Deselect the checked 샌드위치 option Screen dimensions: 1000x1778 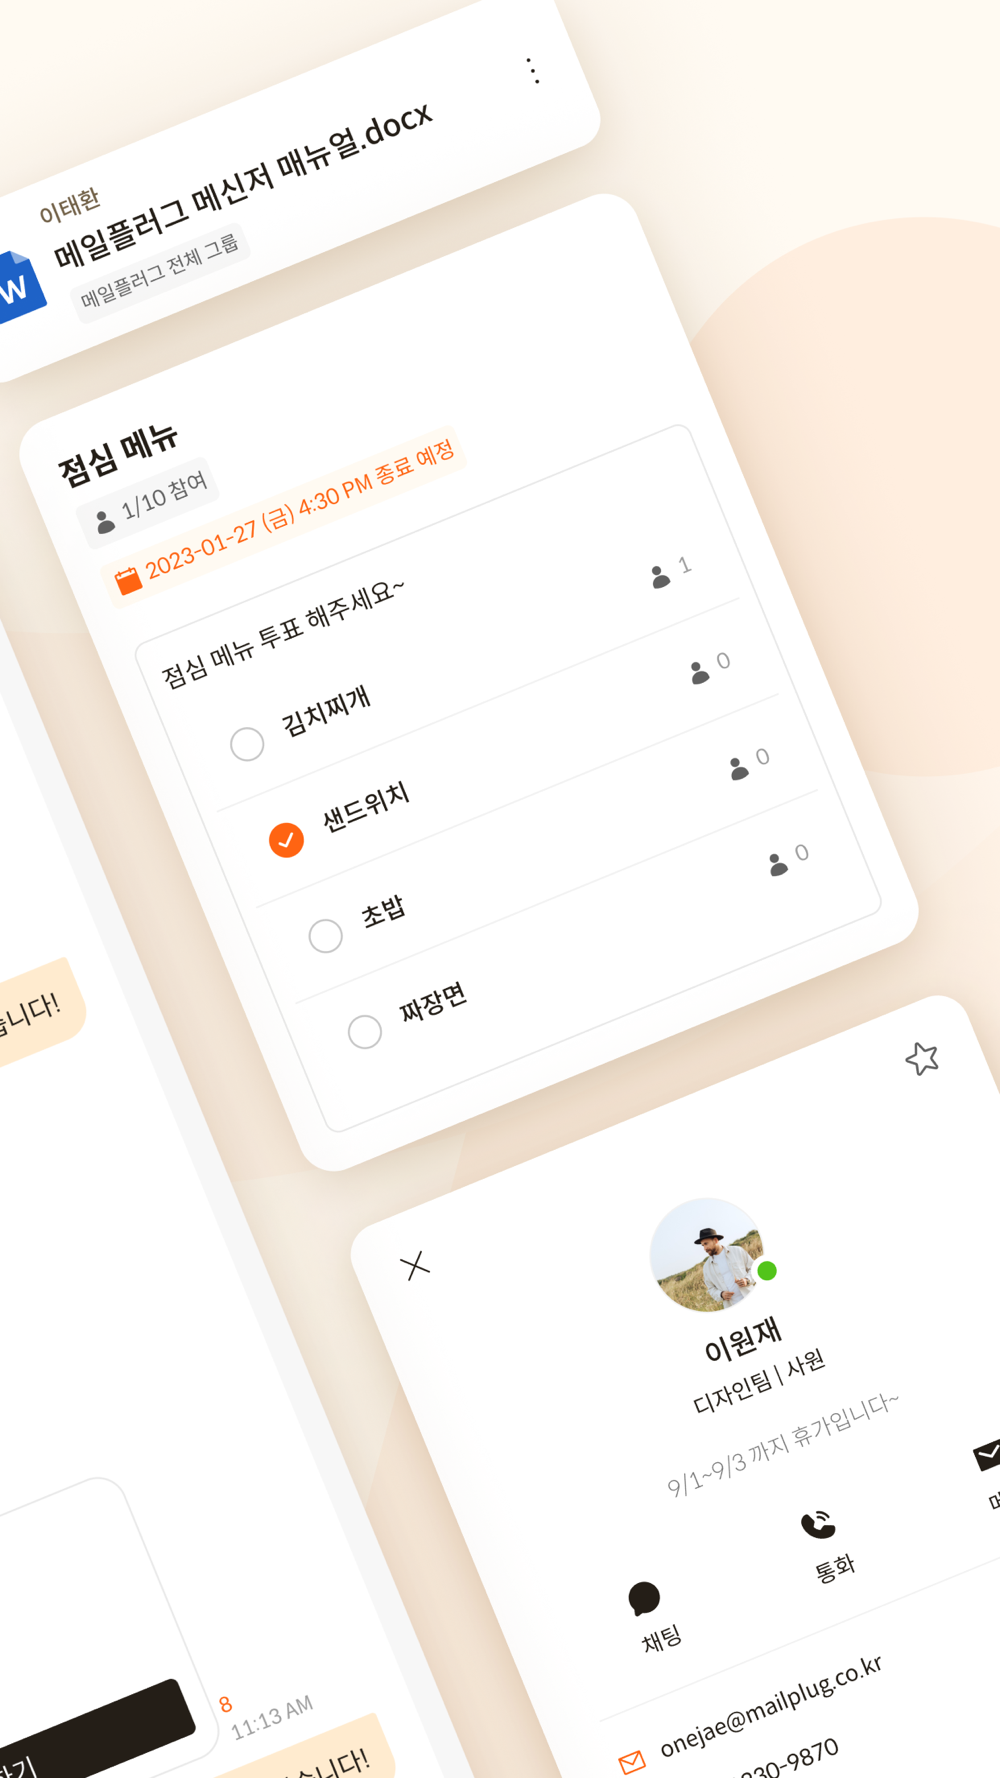coord(286,840)
